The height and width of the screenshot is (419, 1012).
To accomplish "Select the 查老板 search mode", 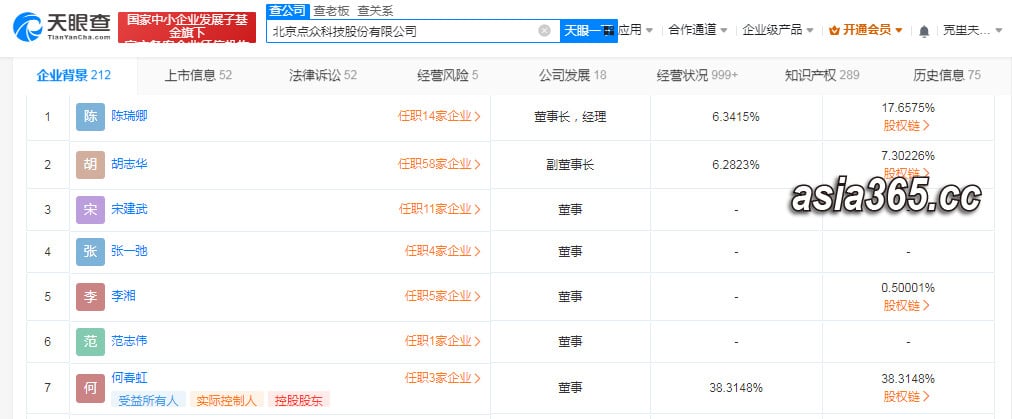I will point(331,10).
